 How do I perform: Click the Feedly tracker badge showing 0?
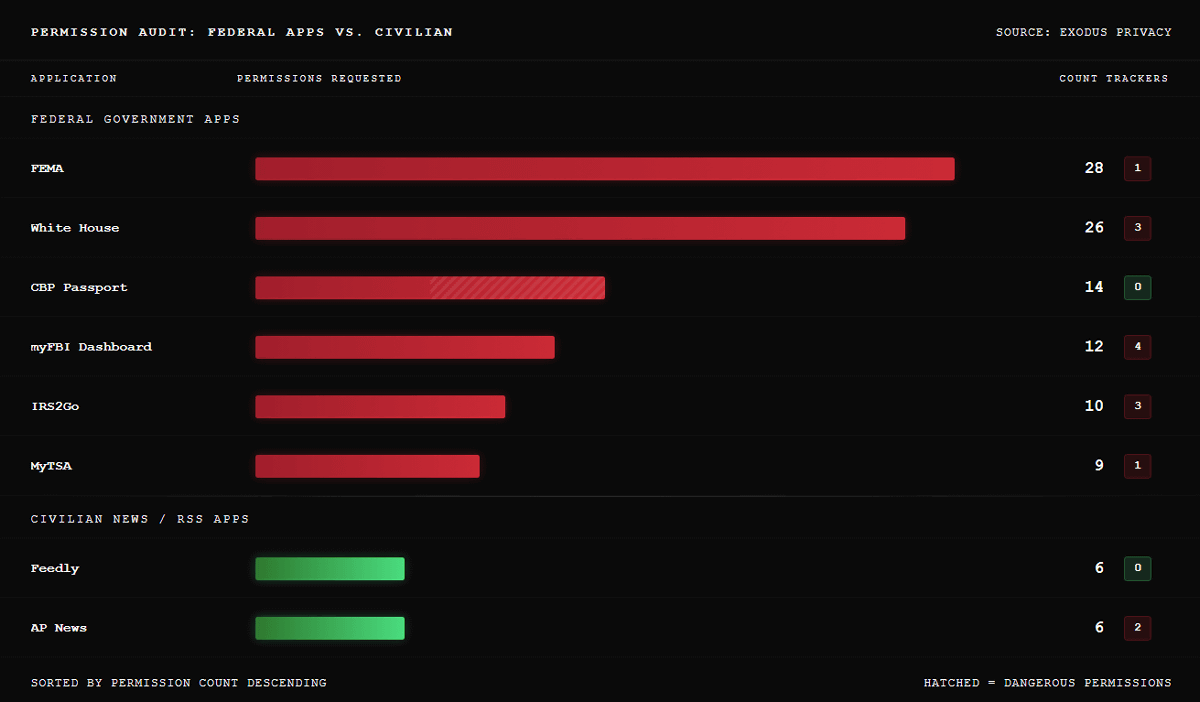[x=1137, y=568]
